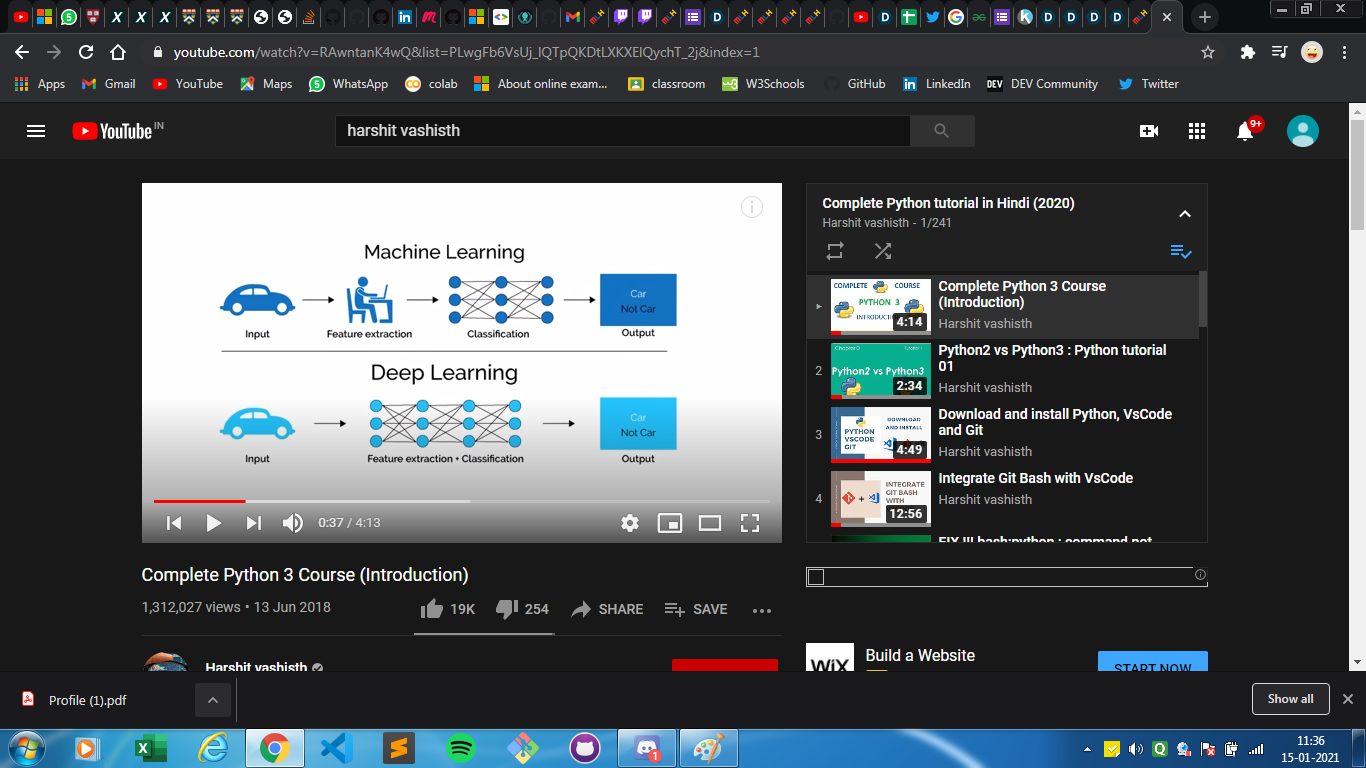Enter full screen mode
The width and height of the screenshot is (1366, 768).
point(750,522)
